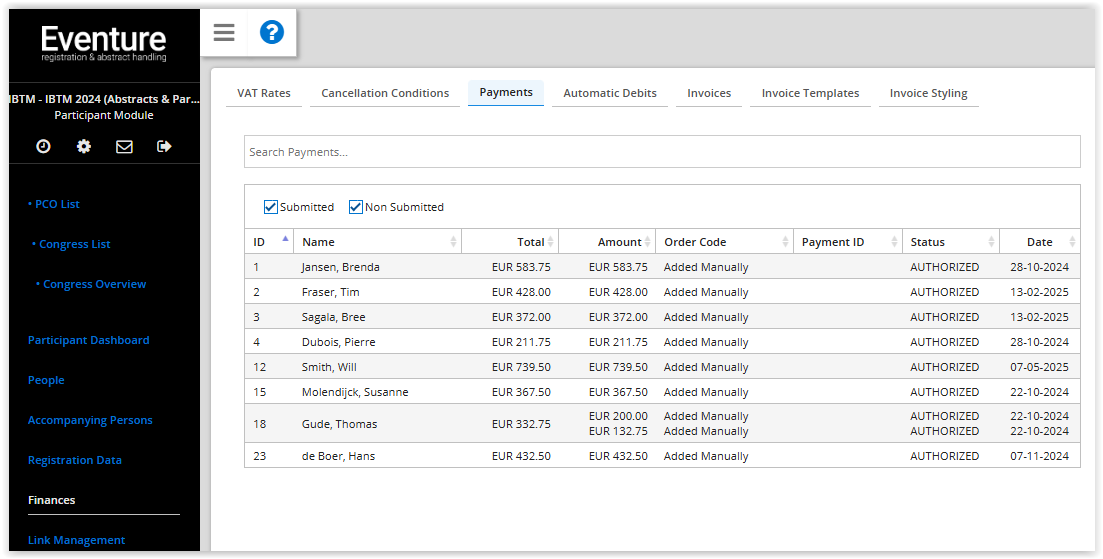Screen dimensions: 1103x559
Task: Click AUTHORIZED status in Hans de Boer row
Action: click(945, 456)
